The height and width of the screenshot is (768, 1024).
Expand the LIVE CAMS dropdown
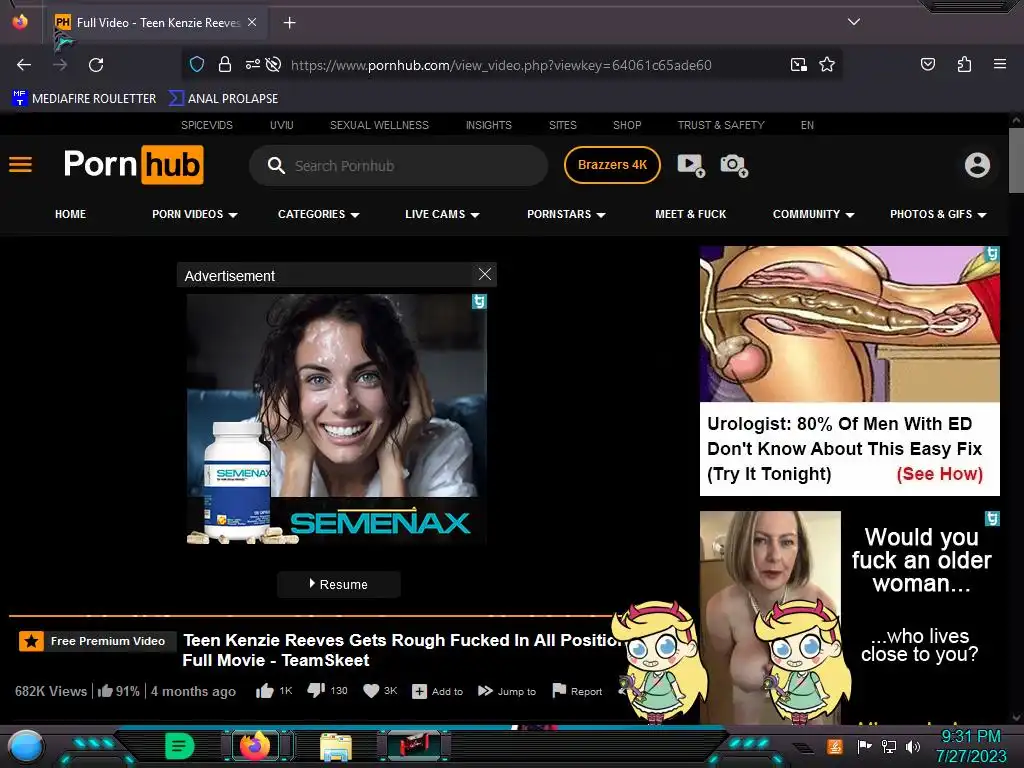[442, 214]
